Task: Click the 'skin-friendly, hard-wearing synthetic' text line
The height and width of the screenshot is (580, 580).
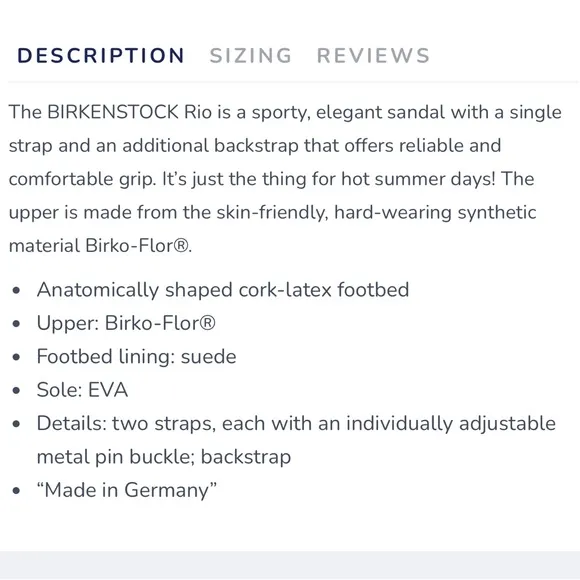Action: 376,213
